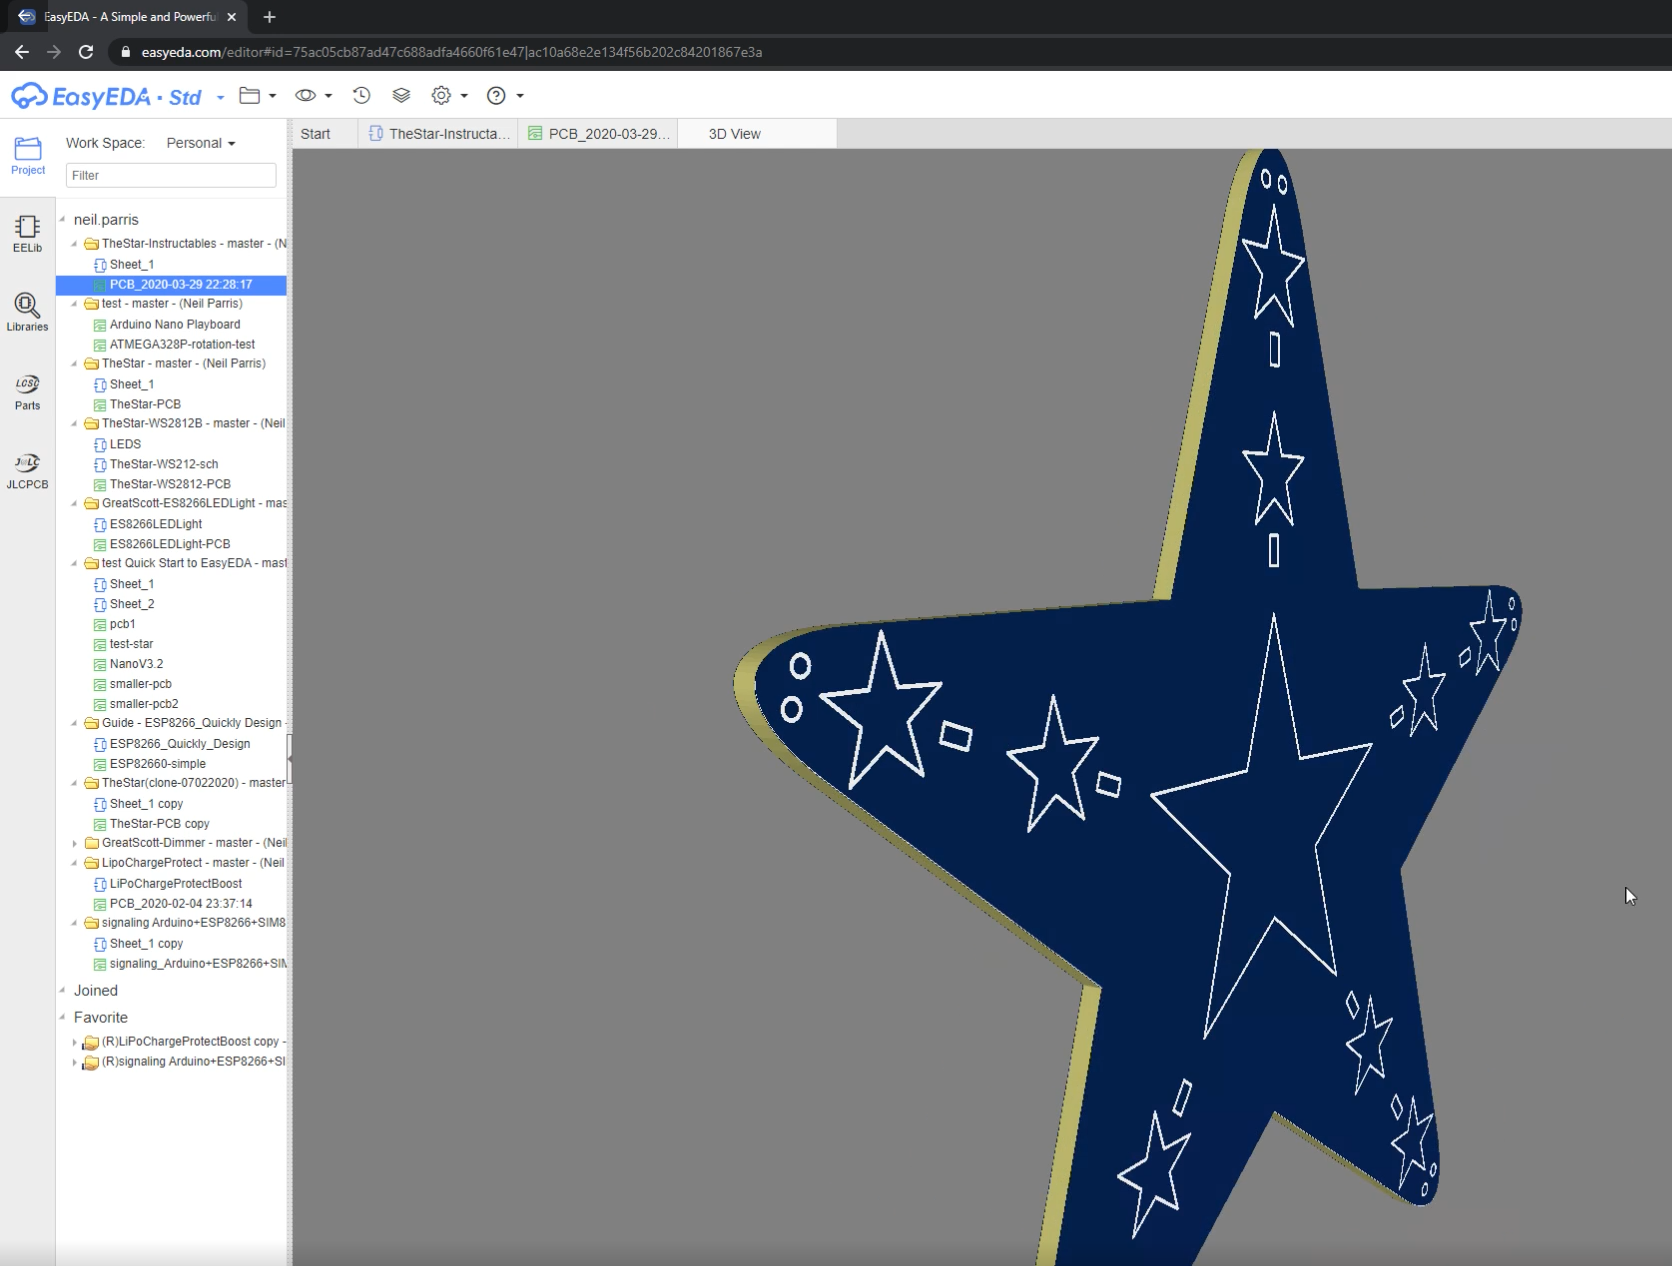Collapse the neil.parris workspace tree

pyautogui.click(x=61, y=219)
